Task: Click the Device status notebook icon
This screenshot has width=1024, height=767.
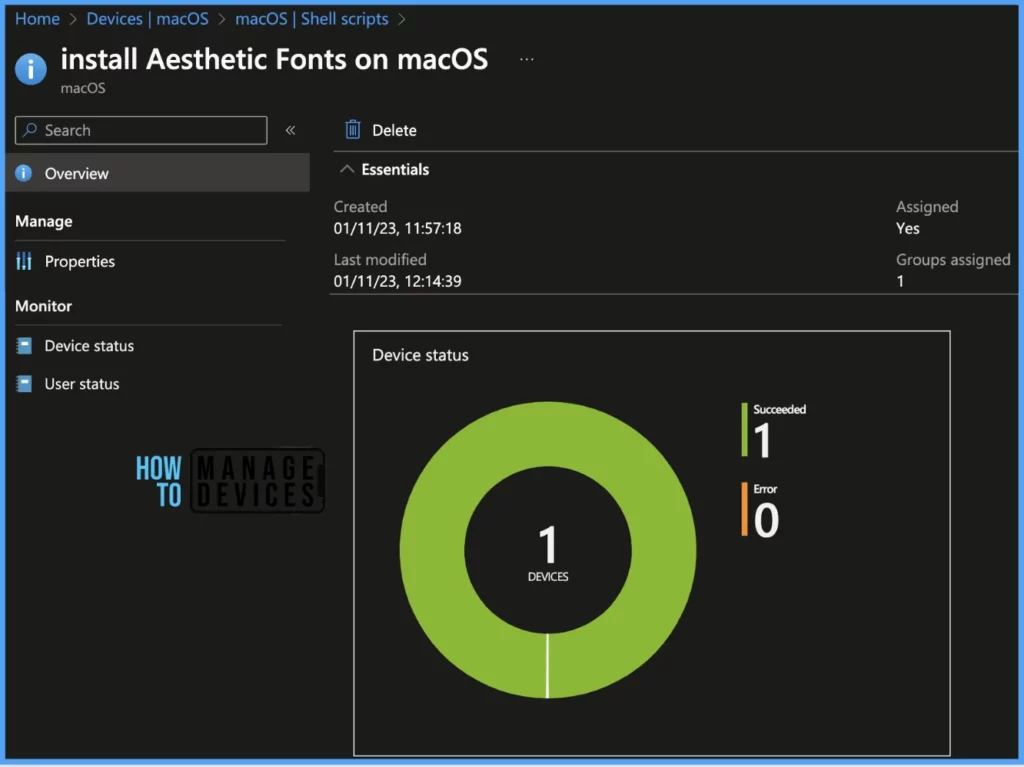Action: [x=24, y=346]
